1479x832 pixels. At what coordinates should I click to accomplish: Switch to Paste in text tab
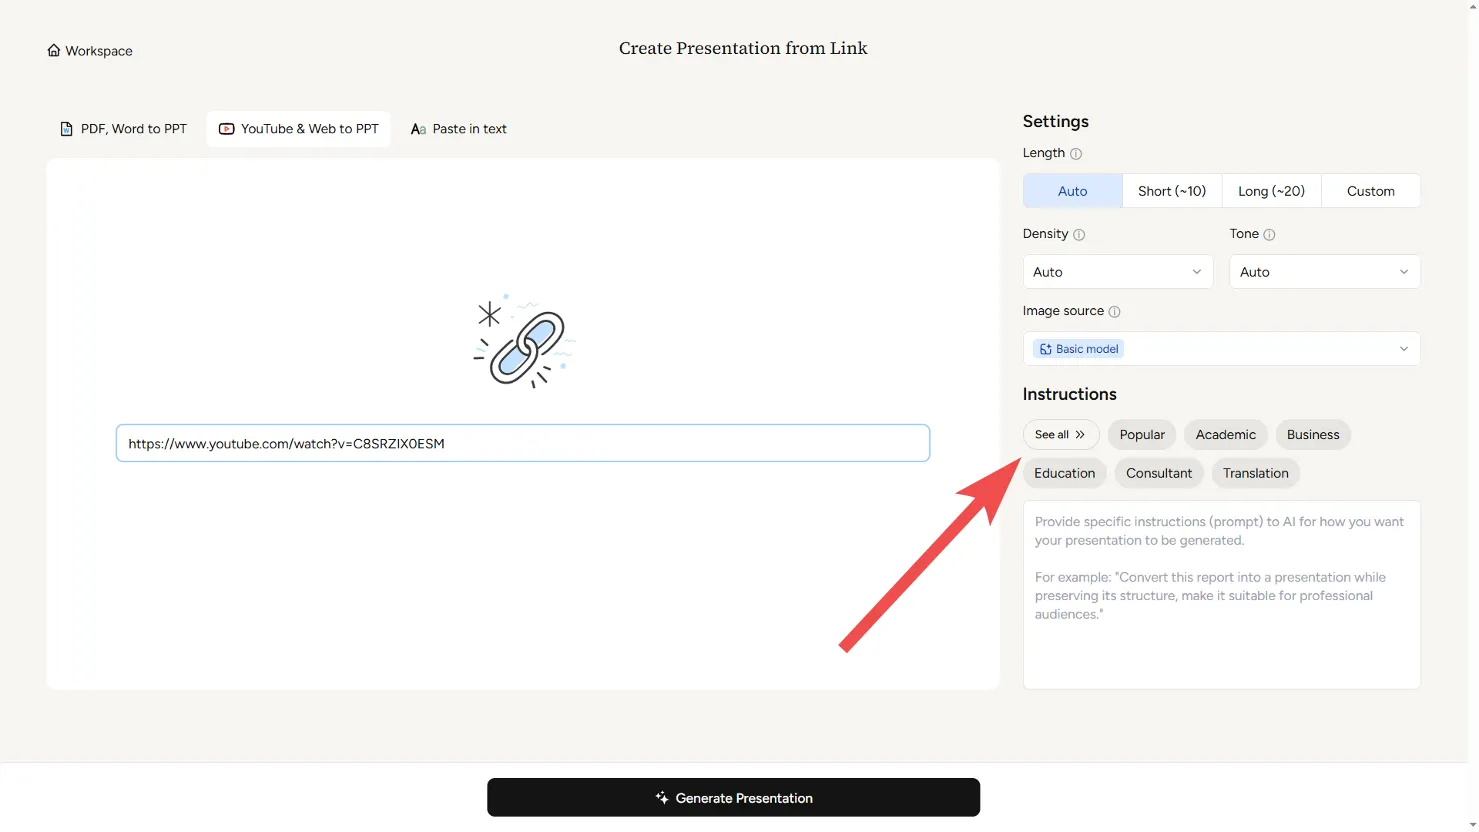[459, 129]
